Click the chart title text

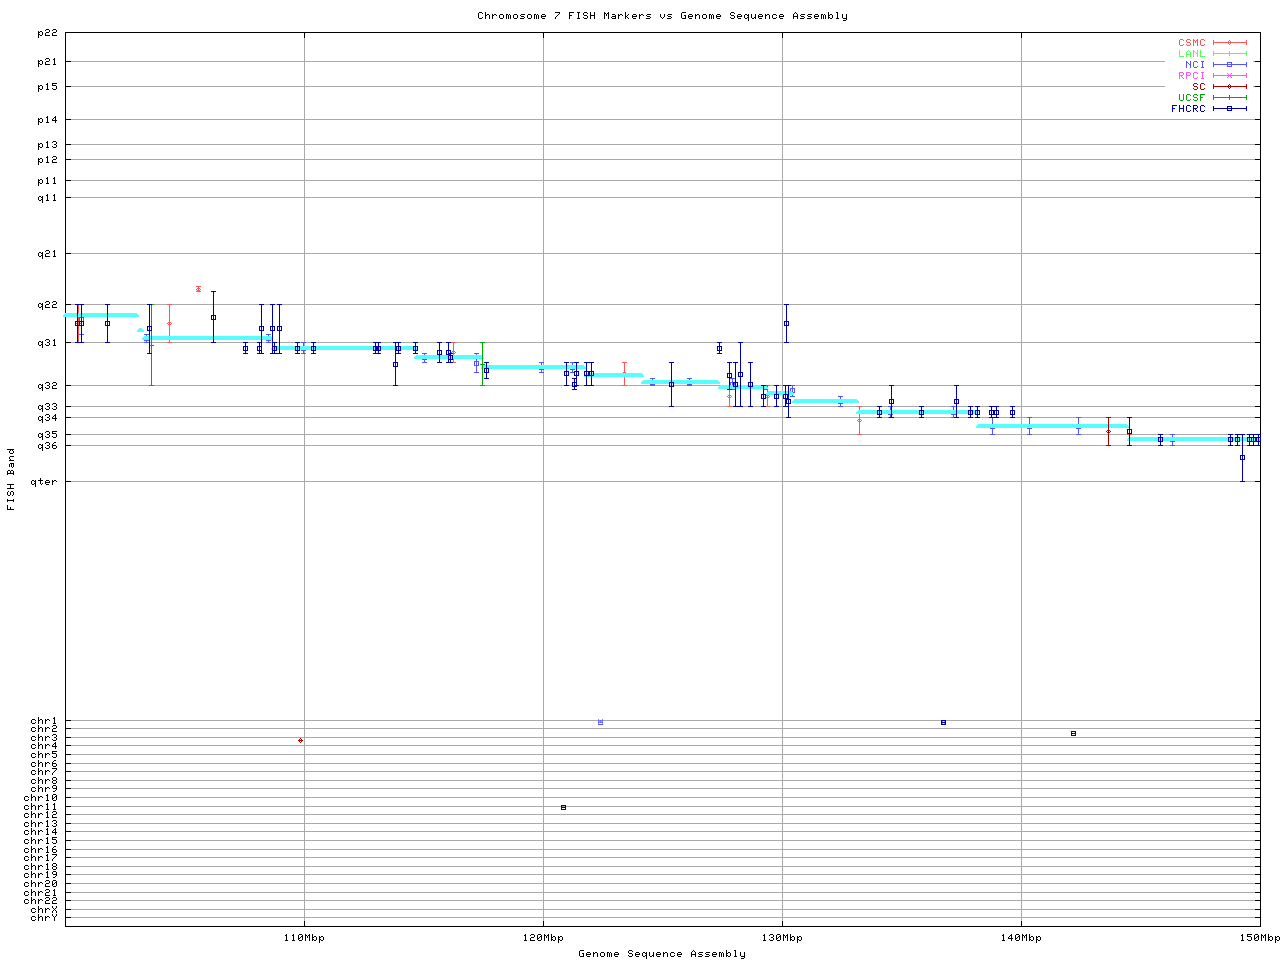pos(662,16)
